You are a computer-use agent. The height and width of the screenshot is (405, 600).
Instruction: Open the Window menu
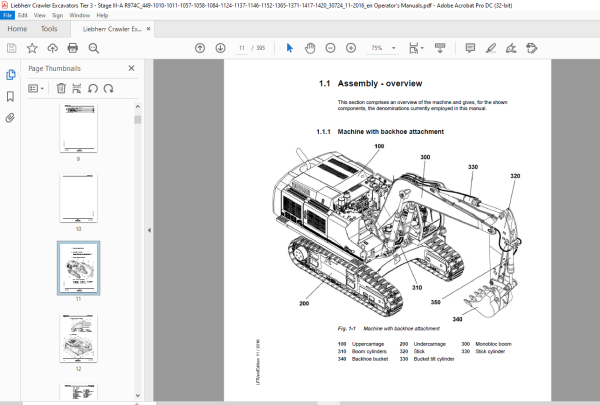coord(80,15)
